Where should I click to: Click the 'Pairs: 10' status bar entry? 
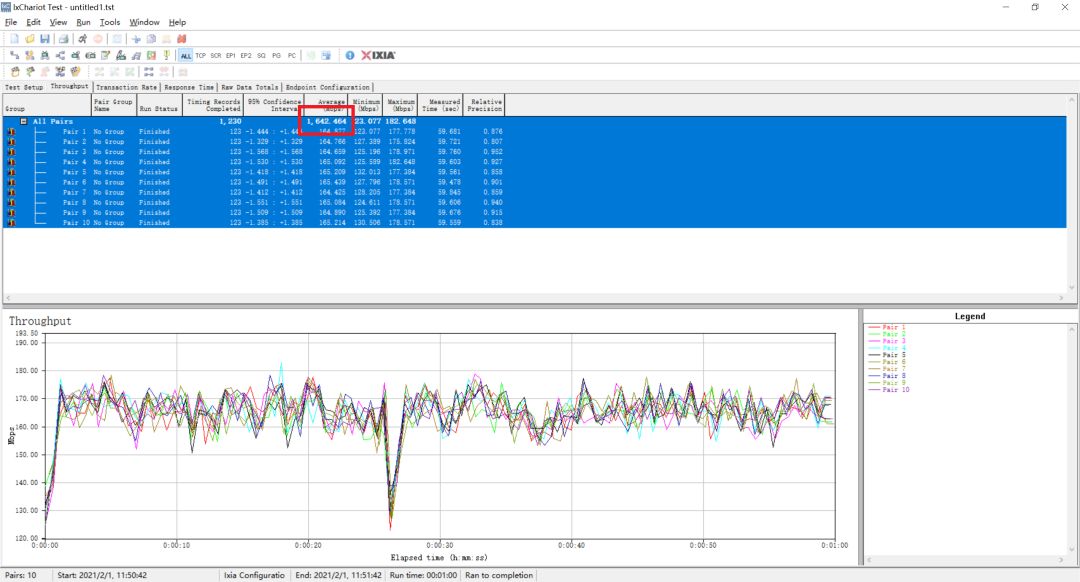coord(21,575)
